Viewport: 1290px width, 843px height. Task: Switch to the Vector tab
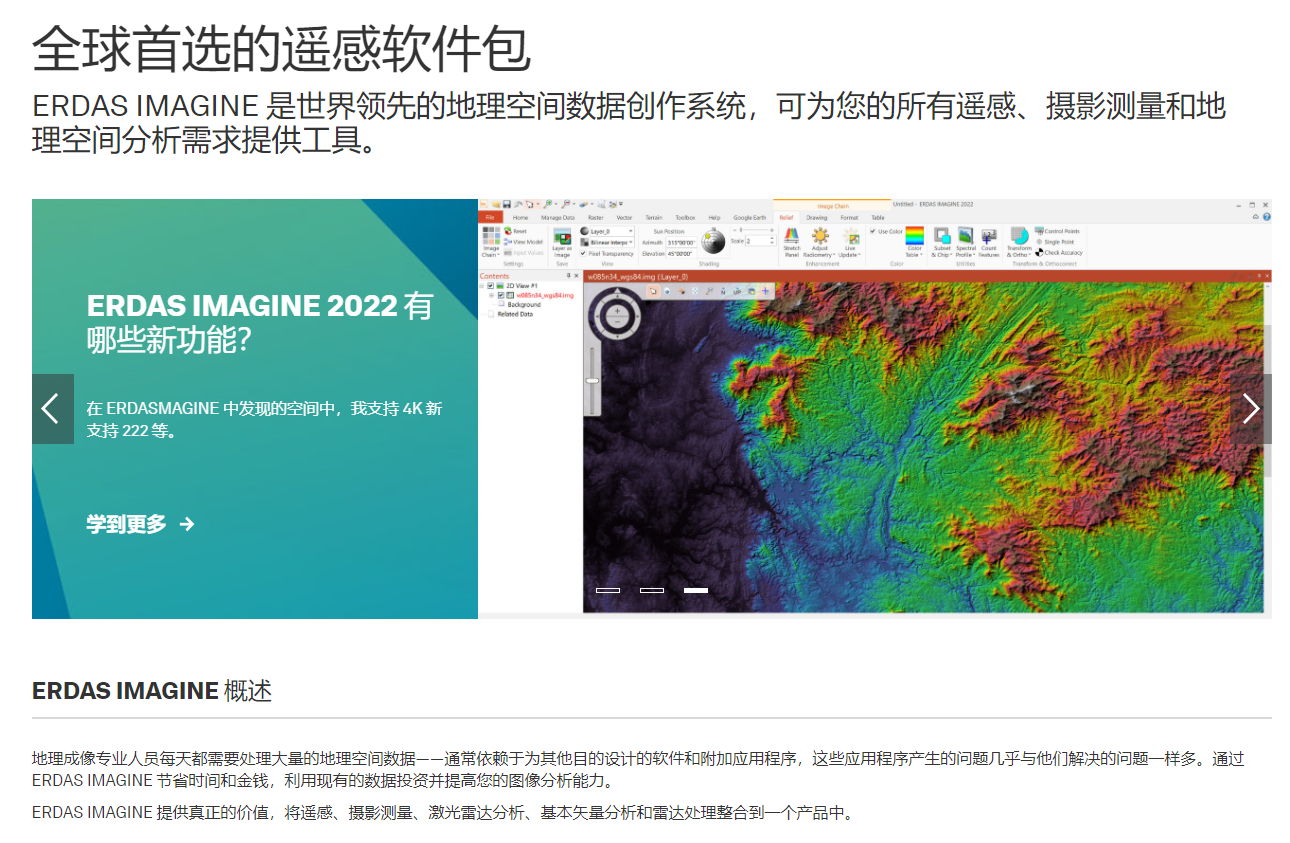click(624, 217)
